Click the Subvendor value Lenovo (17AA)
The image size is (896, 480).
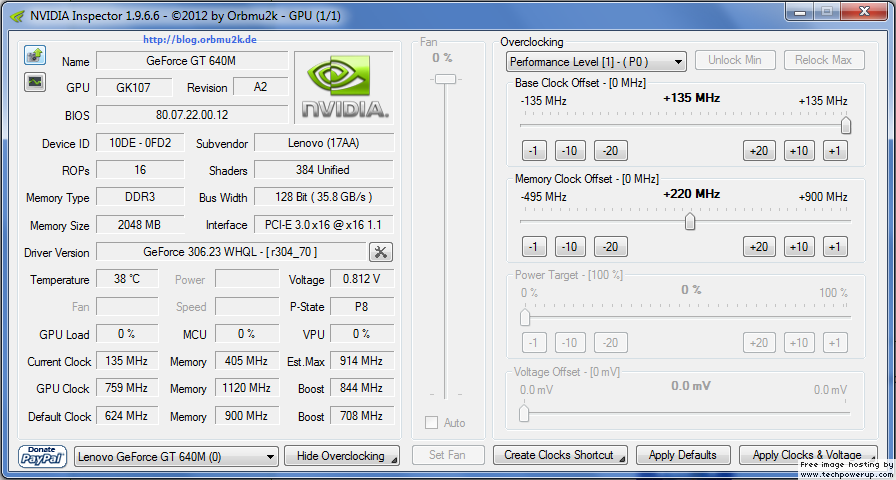click(x=324, y=143)
